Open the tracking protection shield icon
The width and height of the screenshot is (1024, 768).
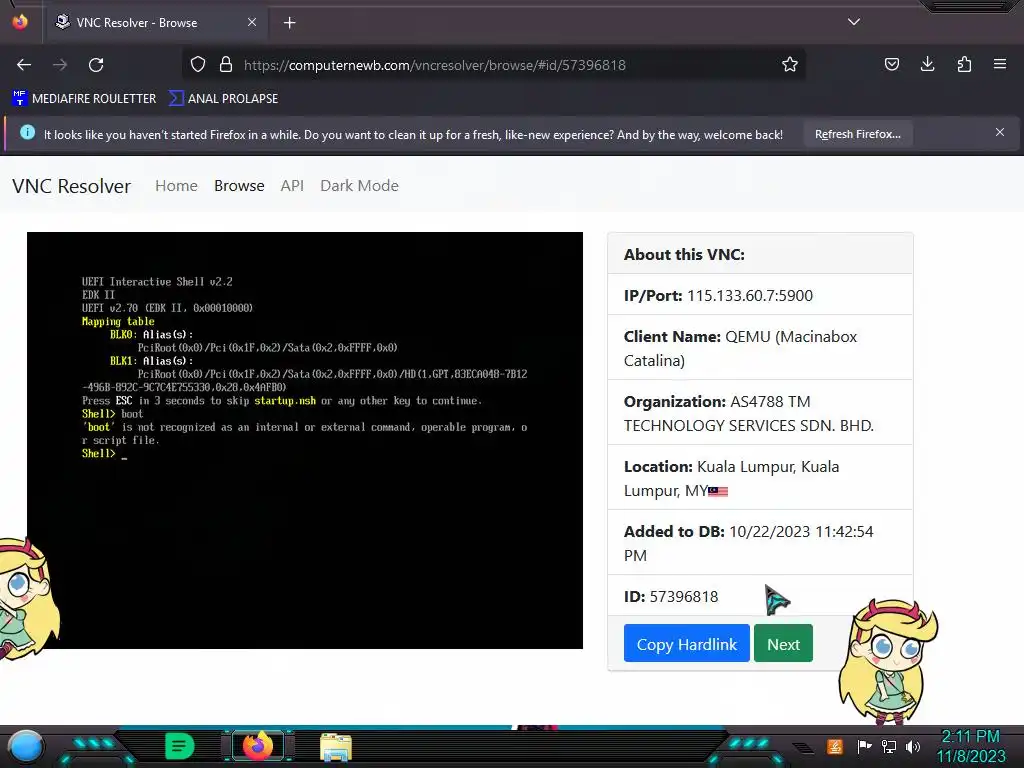pos(198,64)
